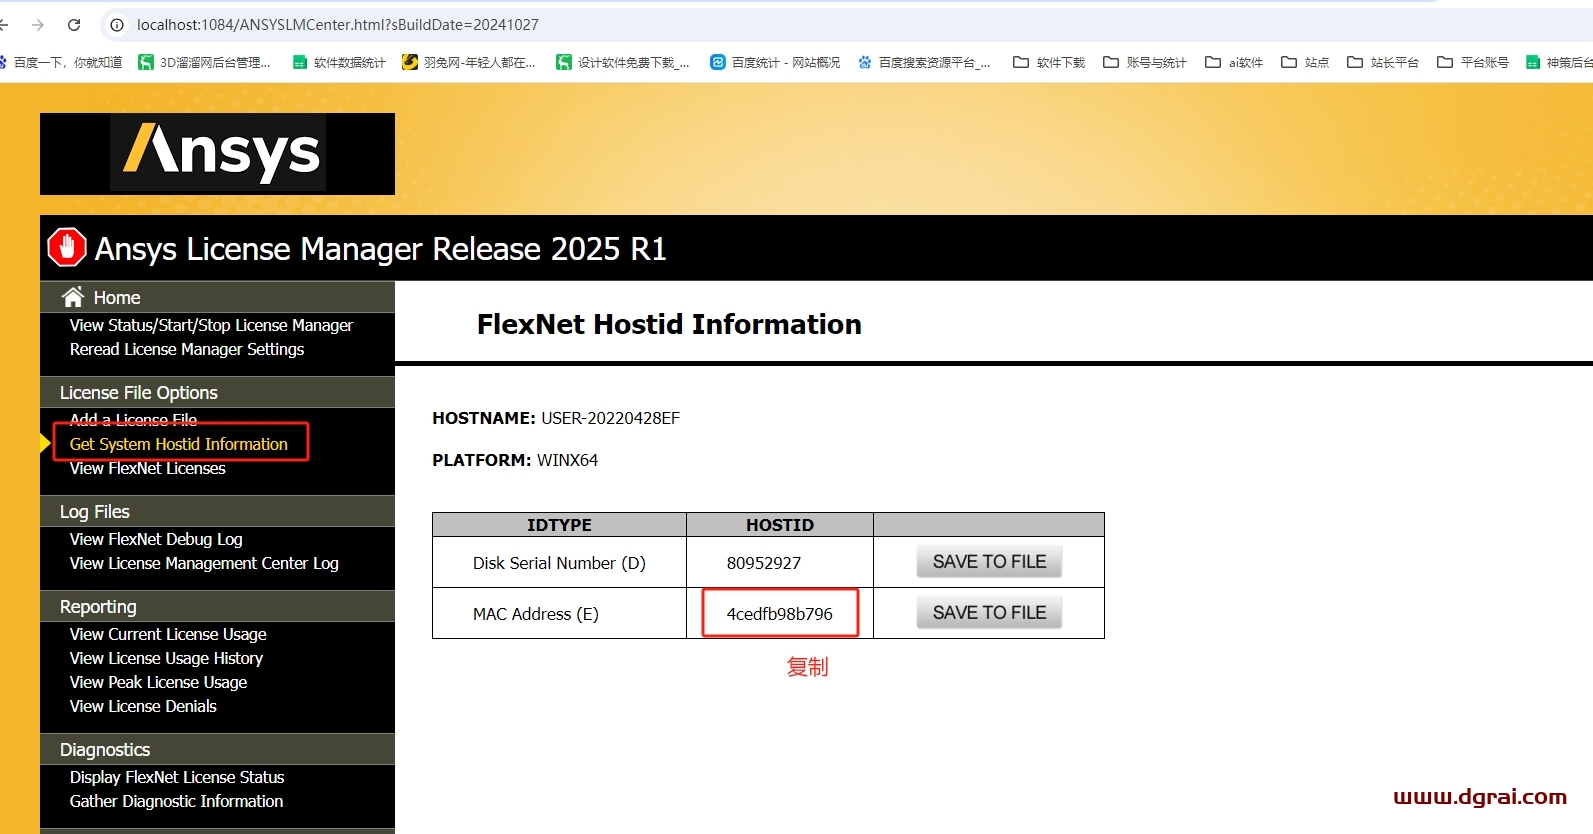Click the red stop hand icon
The height and width of the screenshot is (834, 1593).
coord(67,248)
